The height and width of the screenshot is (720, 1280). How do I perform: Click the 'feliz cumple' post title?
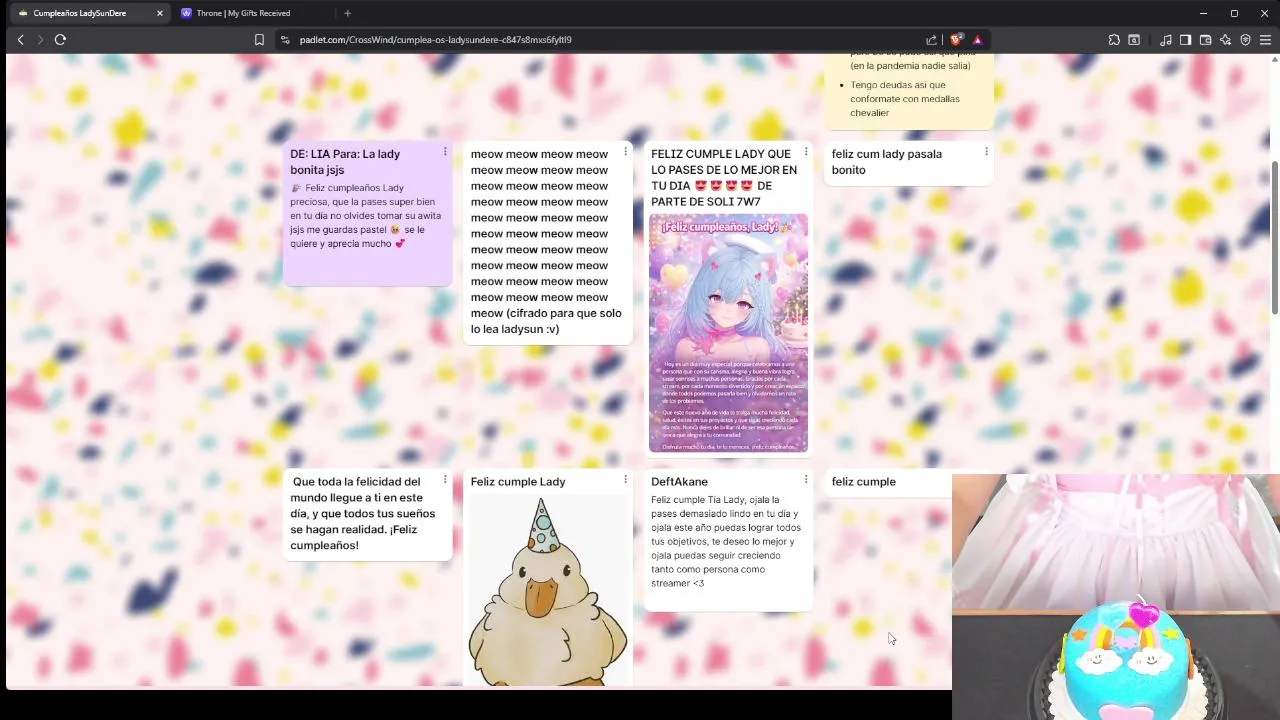tap(864, 482)
